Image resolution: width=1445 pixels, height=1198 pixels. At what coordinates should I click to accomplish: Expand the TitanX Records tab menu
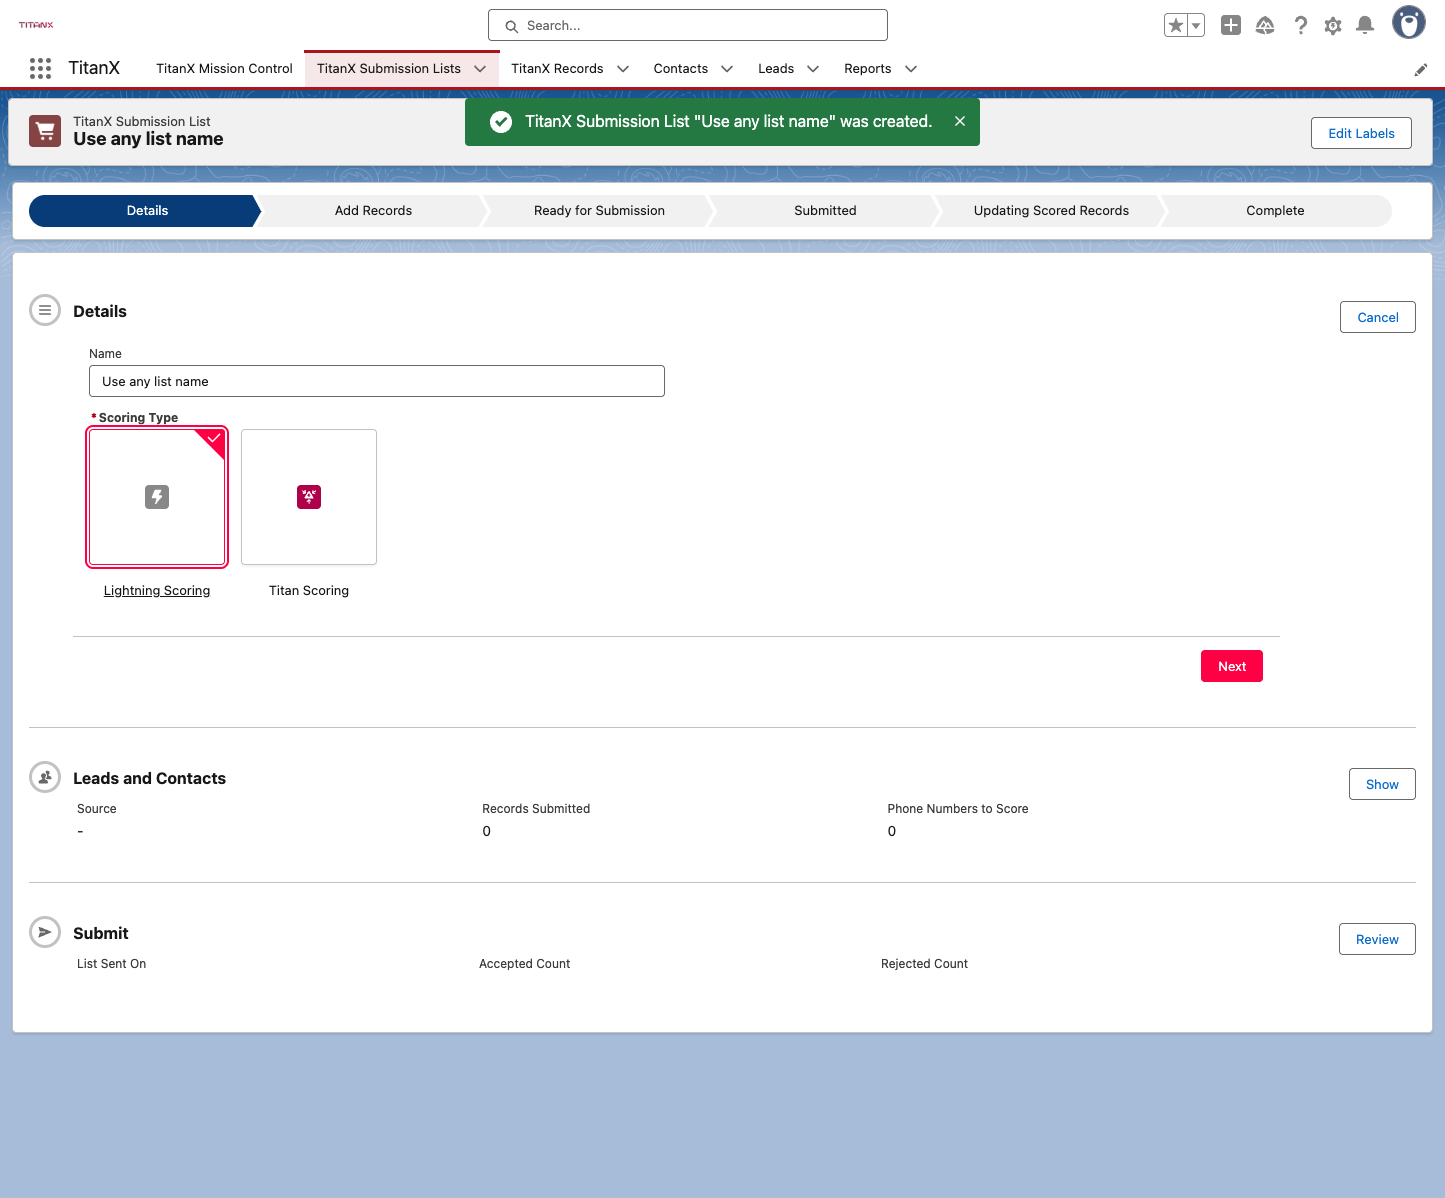click(x=623, y=69)
